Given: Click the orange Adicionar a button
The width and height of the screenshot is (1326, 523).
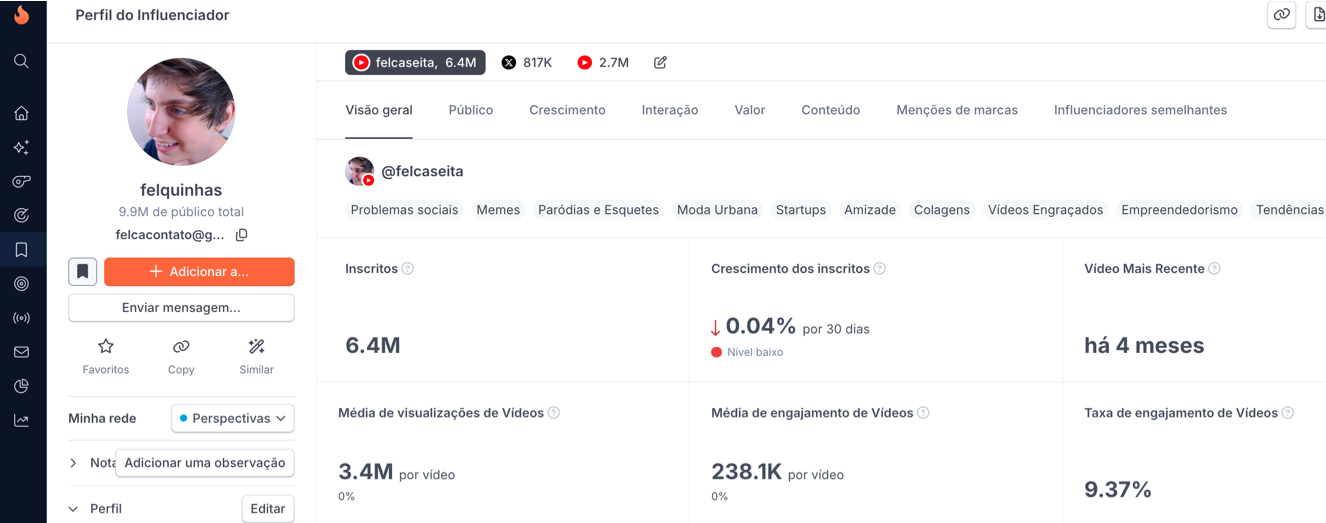Looking at the screenshot, I should (x=199, y=272).
